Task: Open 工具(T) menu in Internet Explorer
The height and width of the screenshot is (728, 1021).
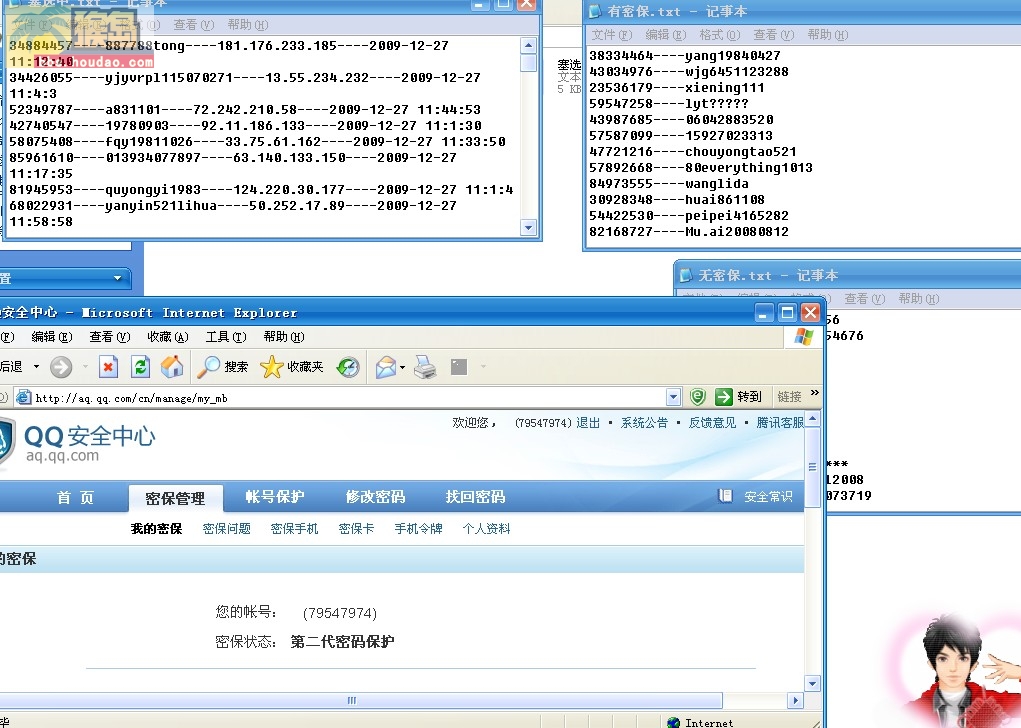Action: (x=225, y=337)
